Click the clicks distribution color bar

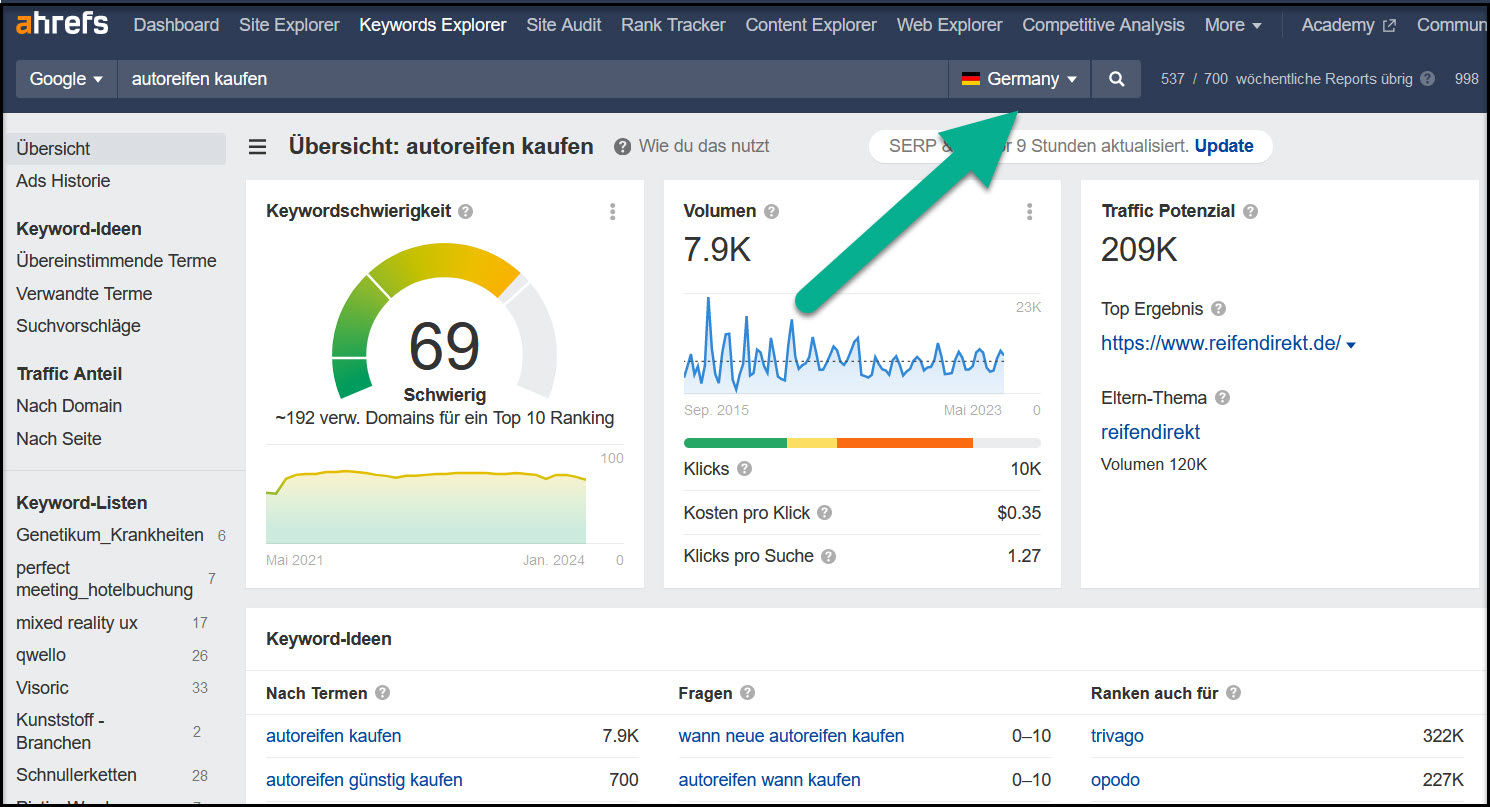(x=862, y=443)
